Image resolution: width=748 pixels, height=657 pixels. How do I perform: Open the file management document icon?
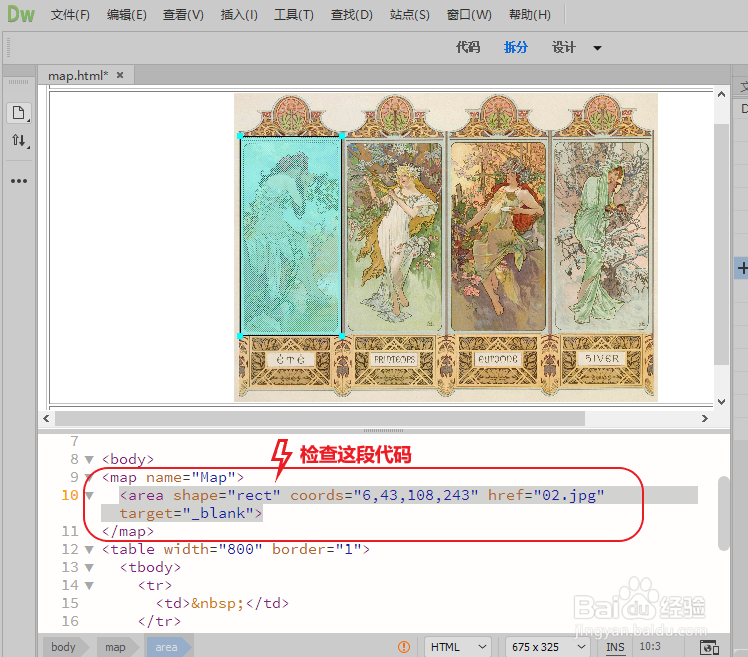(19, 113)
